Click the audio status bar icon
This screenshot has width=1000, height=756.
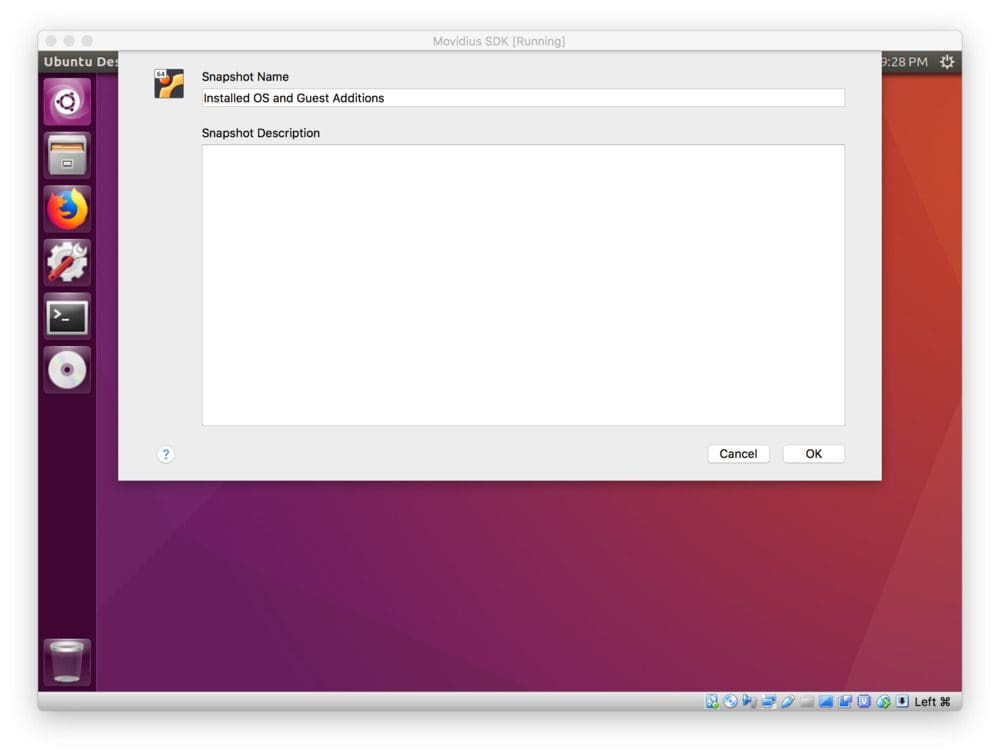point(750,702)
